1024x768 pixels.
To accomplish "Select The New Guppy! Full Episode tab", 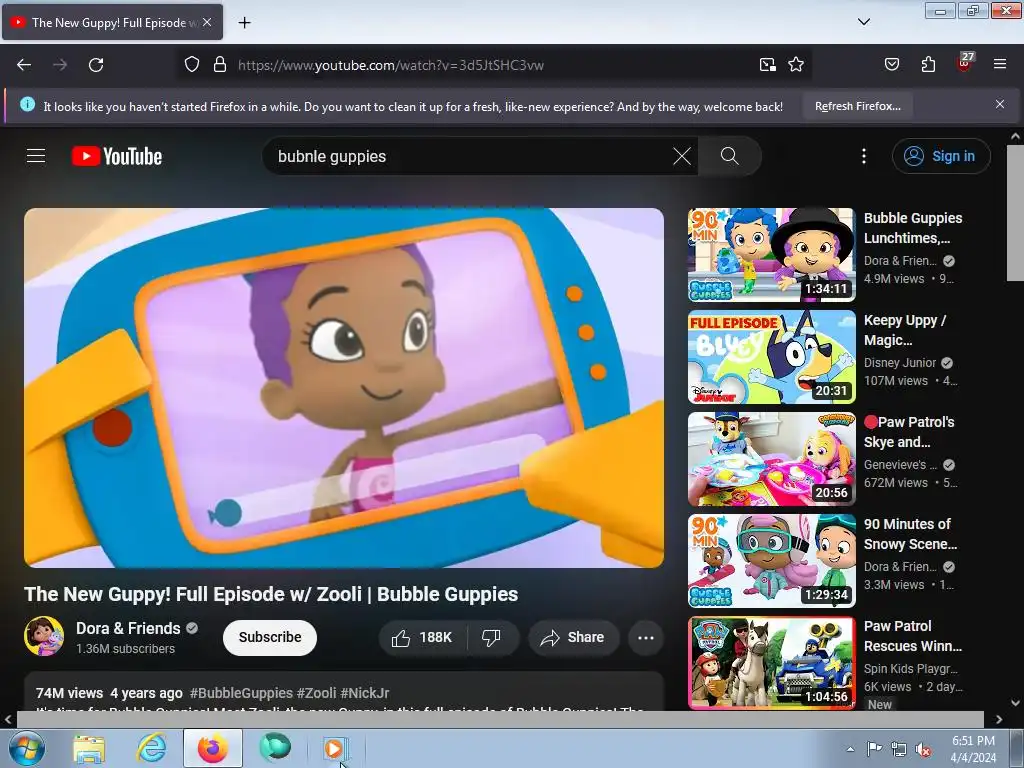I will (112, 22).
